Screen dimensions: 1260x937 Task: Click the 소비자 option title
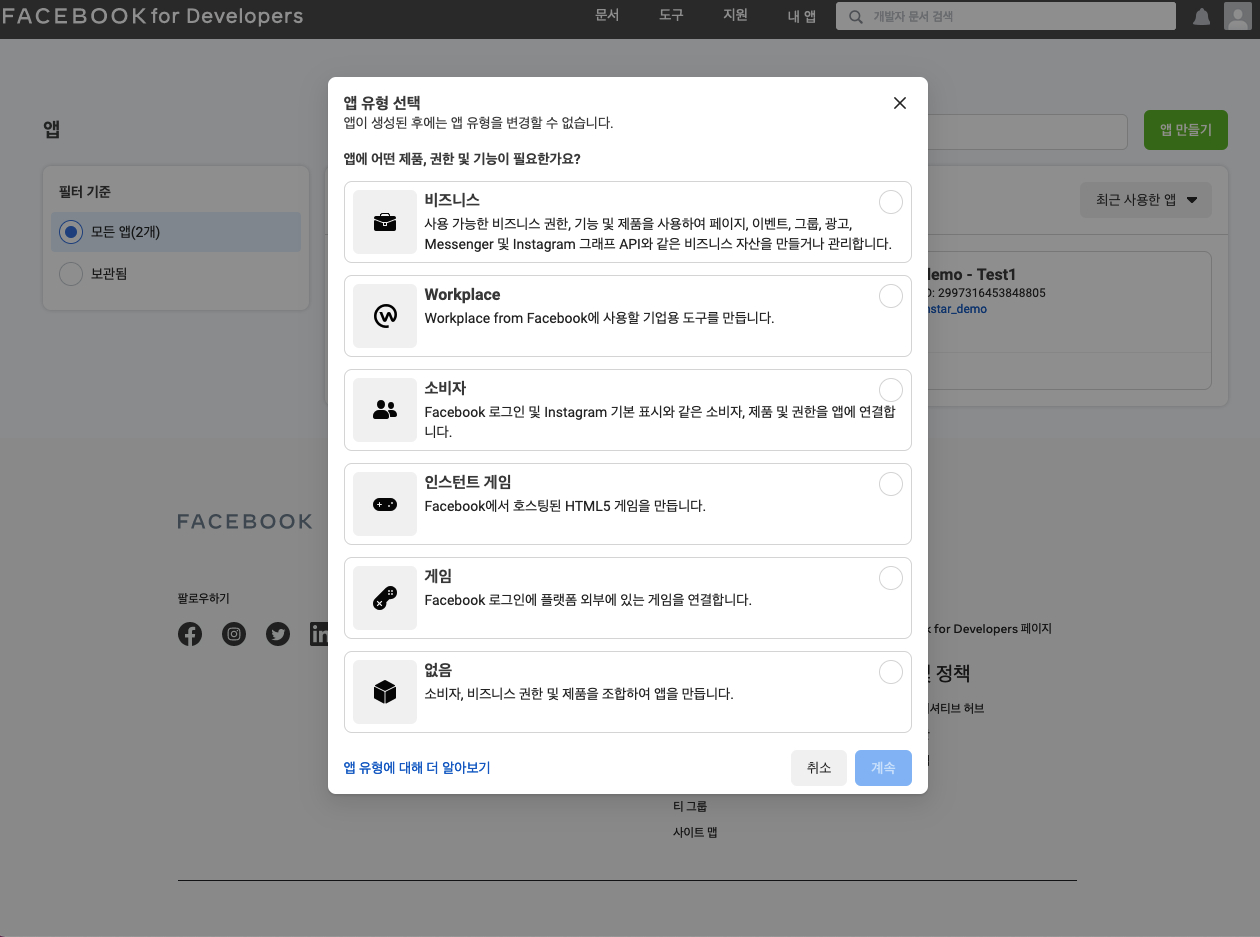click(445, 389)
